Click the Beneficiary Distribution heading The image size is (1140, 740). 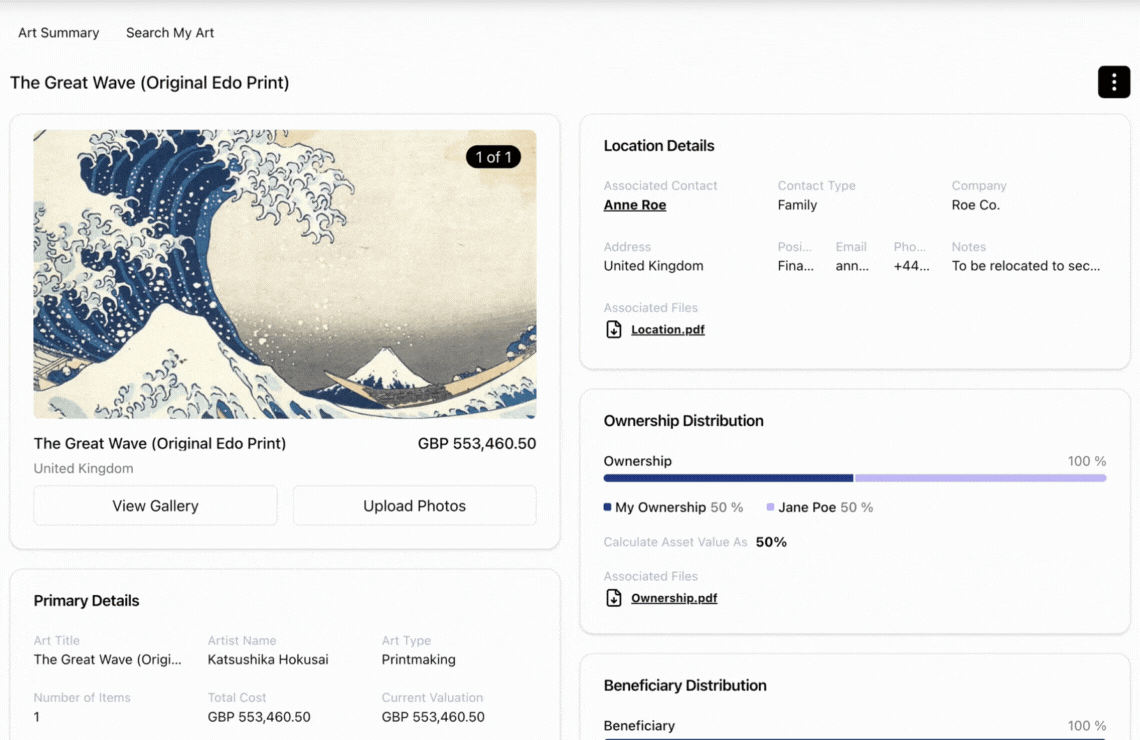coord(685,685)
